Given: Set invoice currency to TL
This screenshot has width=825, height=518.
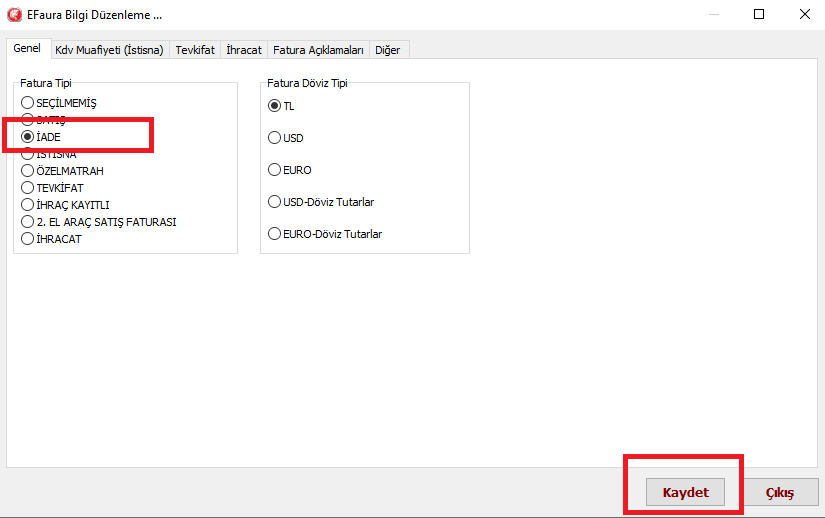Looking at the screenshot, I should pos(275,106).
